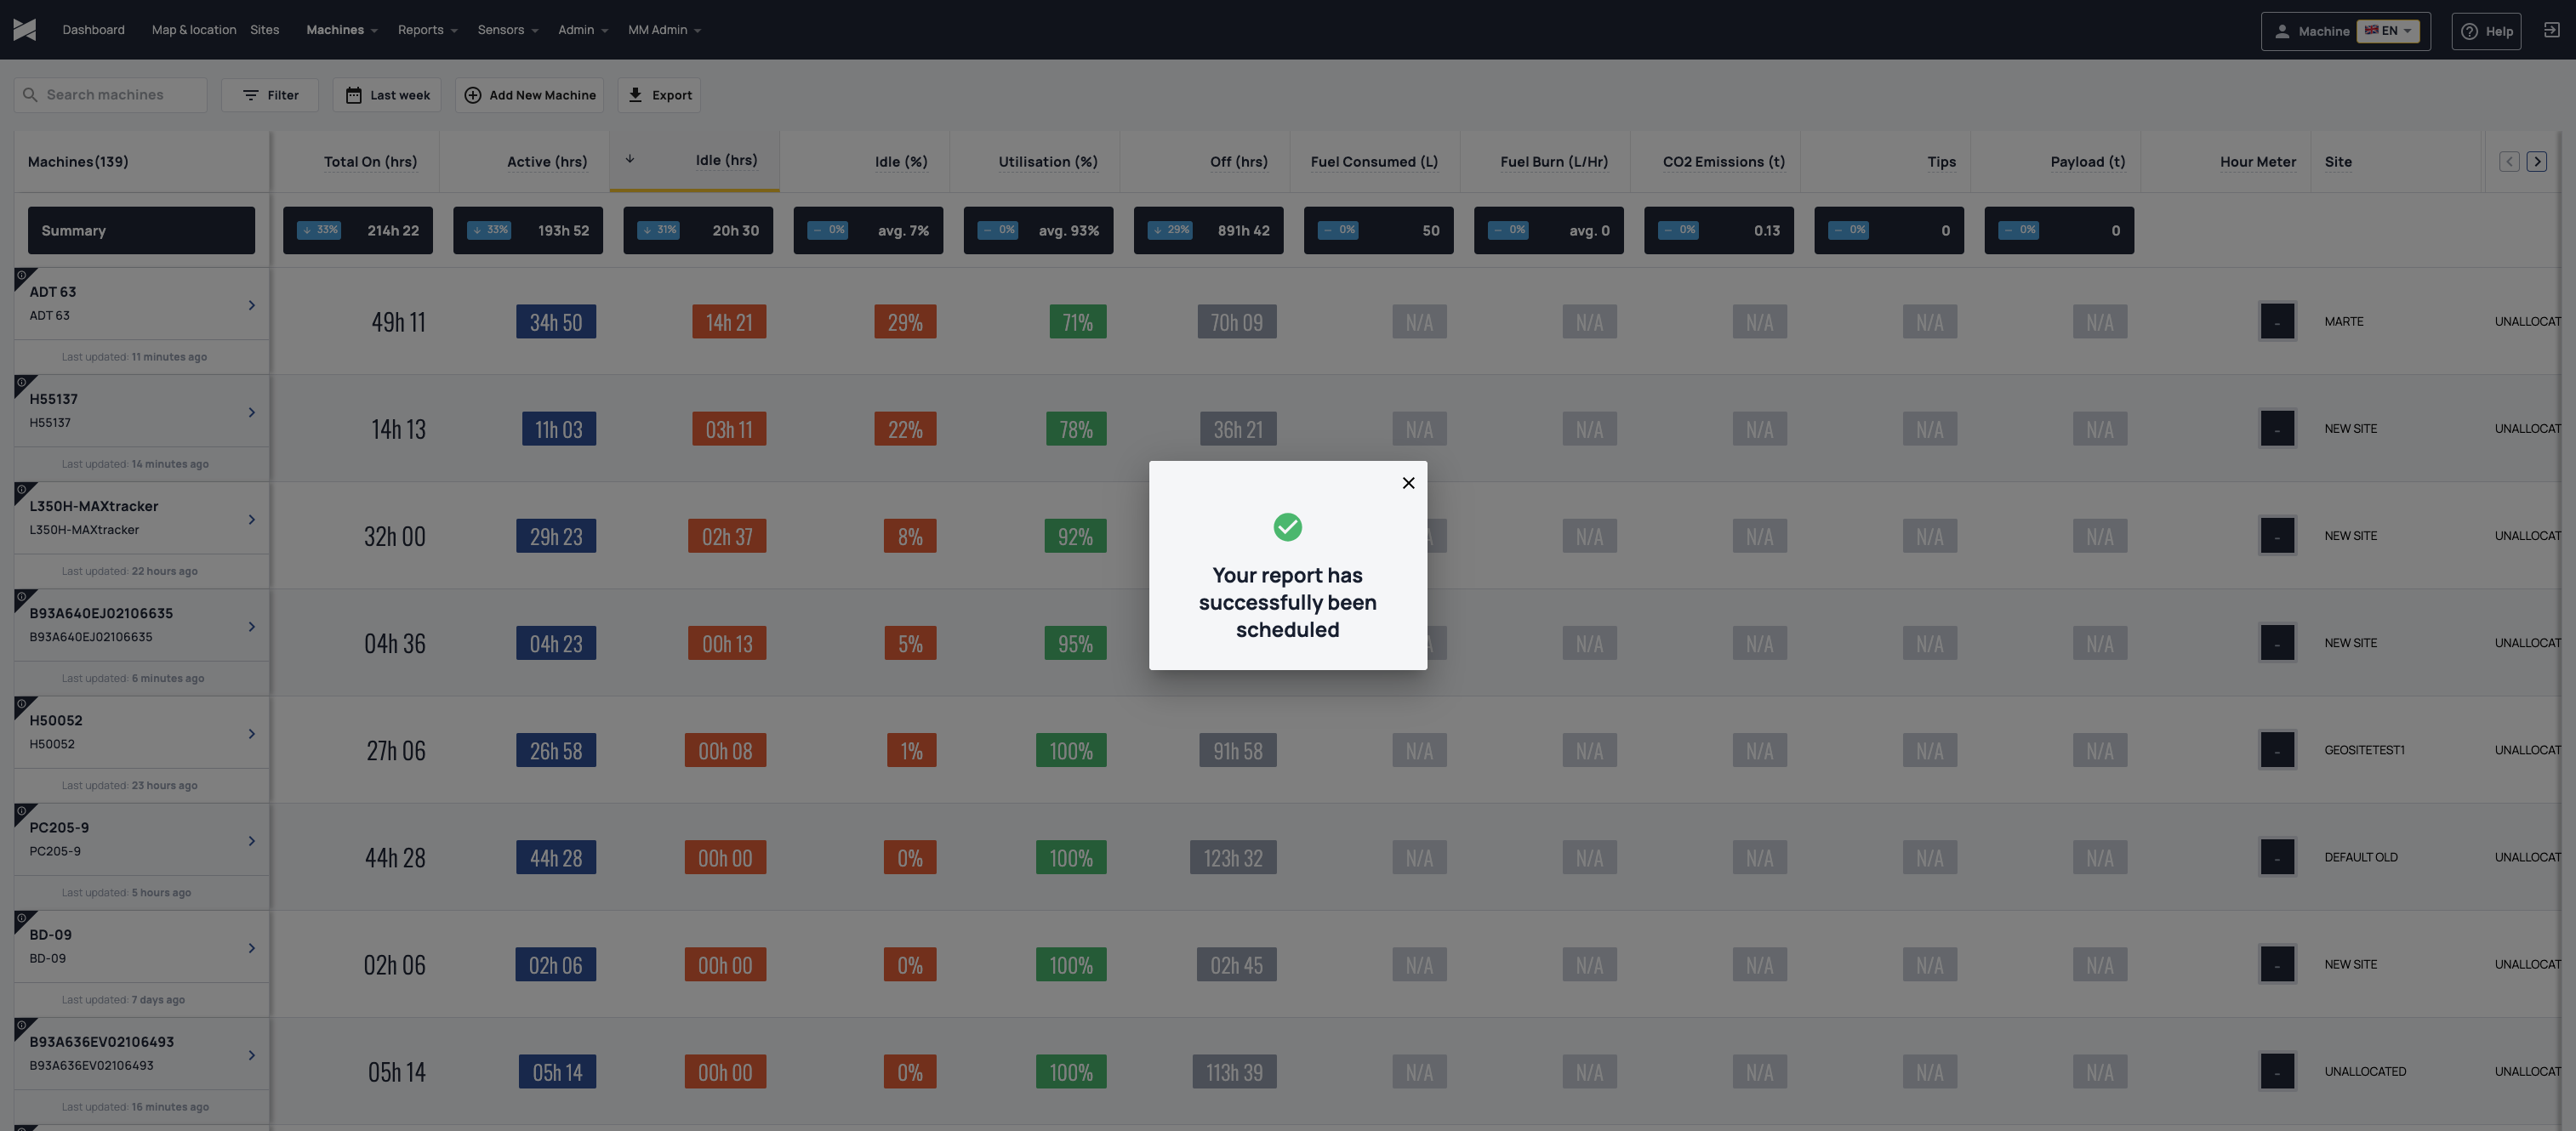Screen dimensions: 2576x1131
Task: Sort by Total On (hrs) column header
Action: [x=370, y=162]
